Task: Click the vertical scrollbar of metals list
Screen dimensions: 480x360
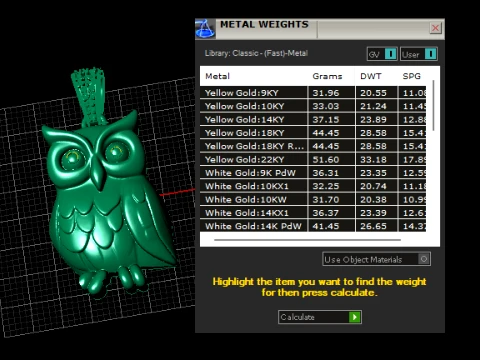Action: coord(433,105)
